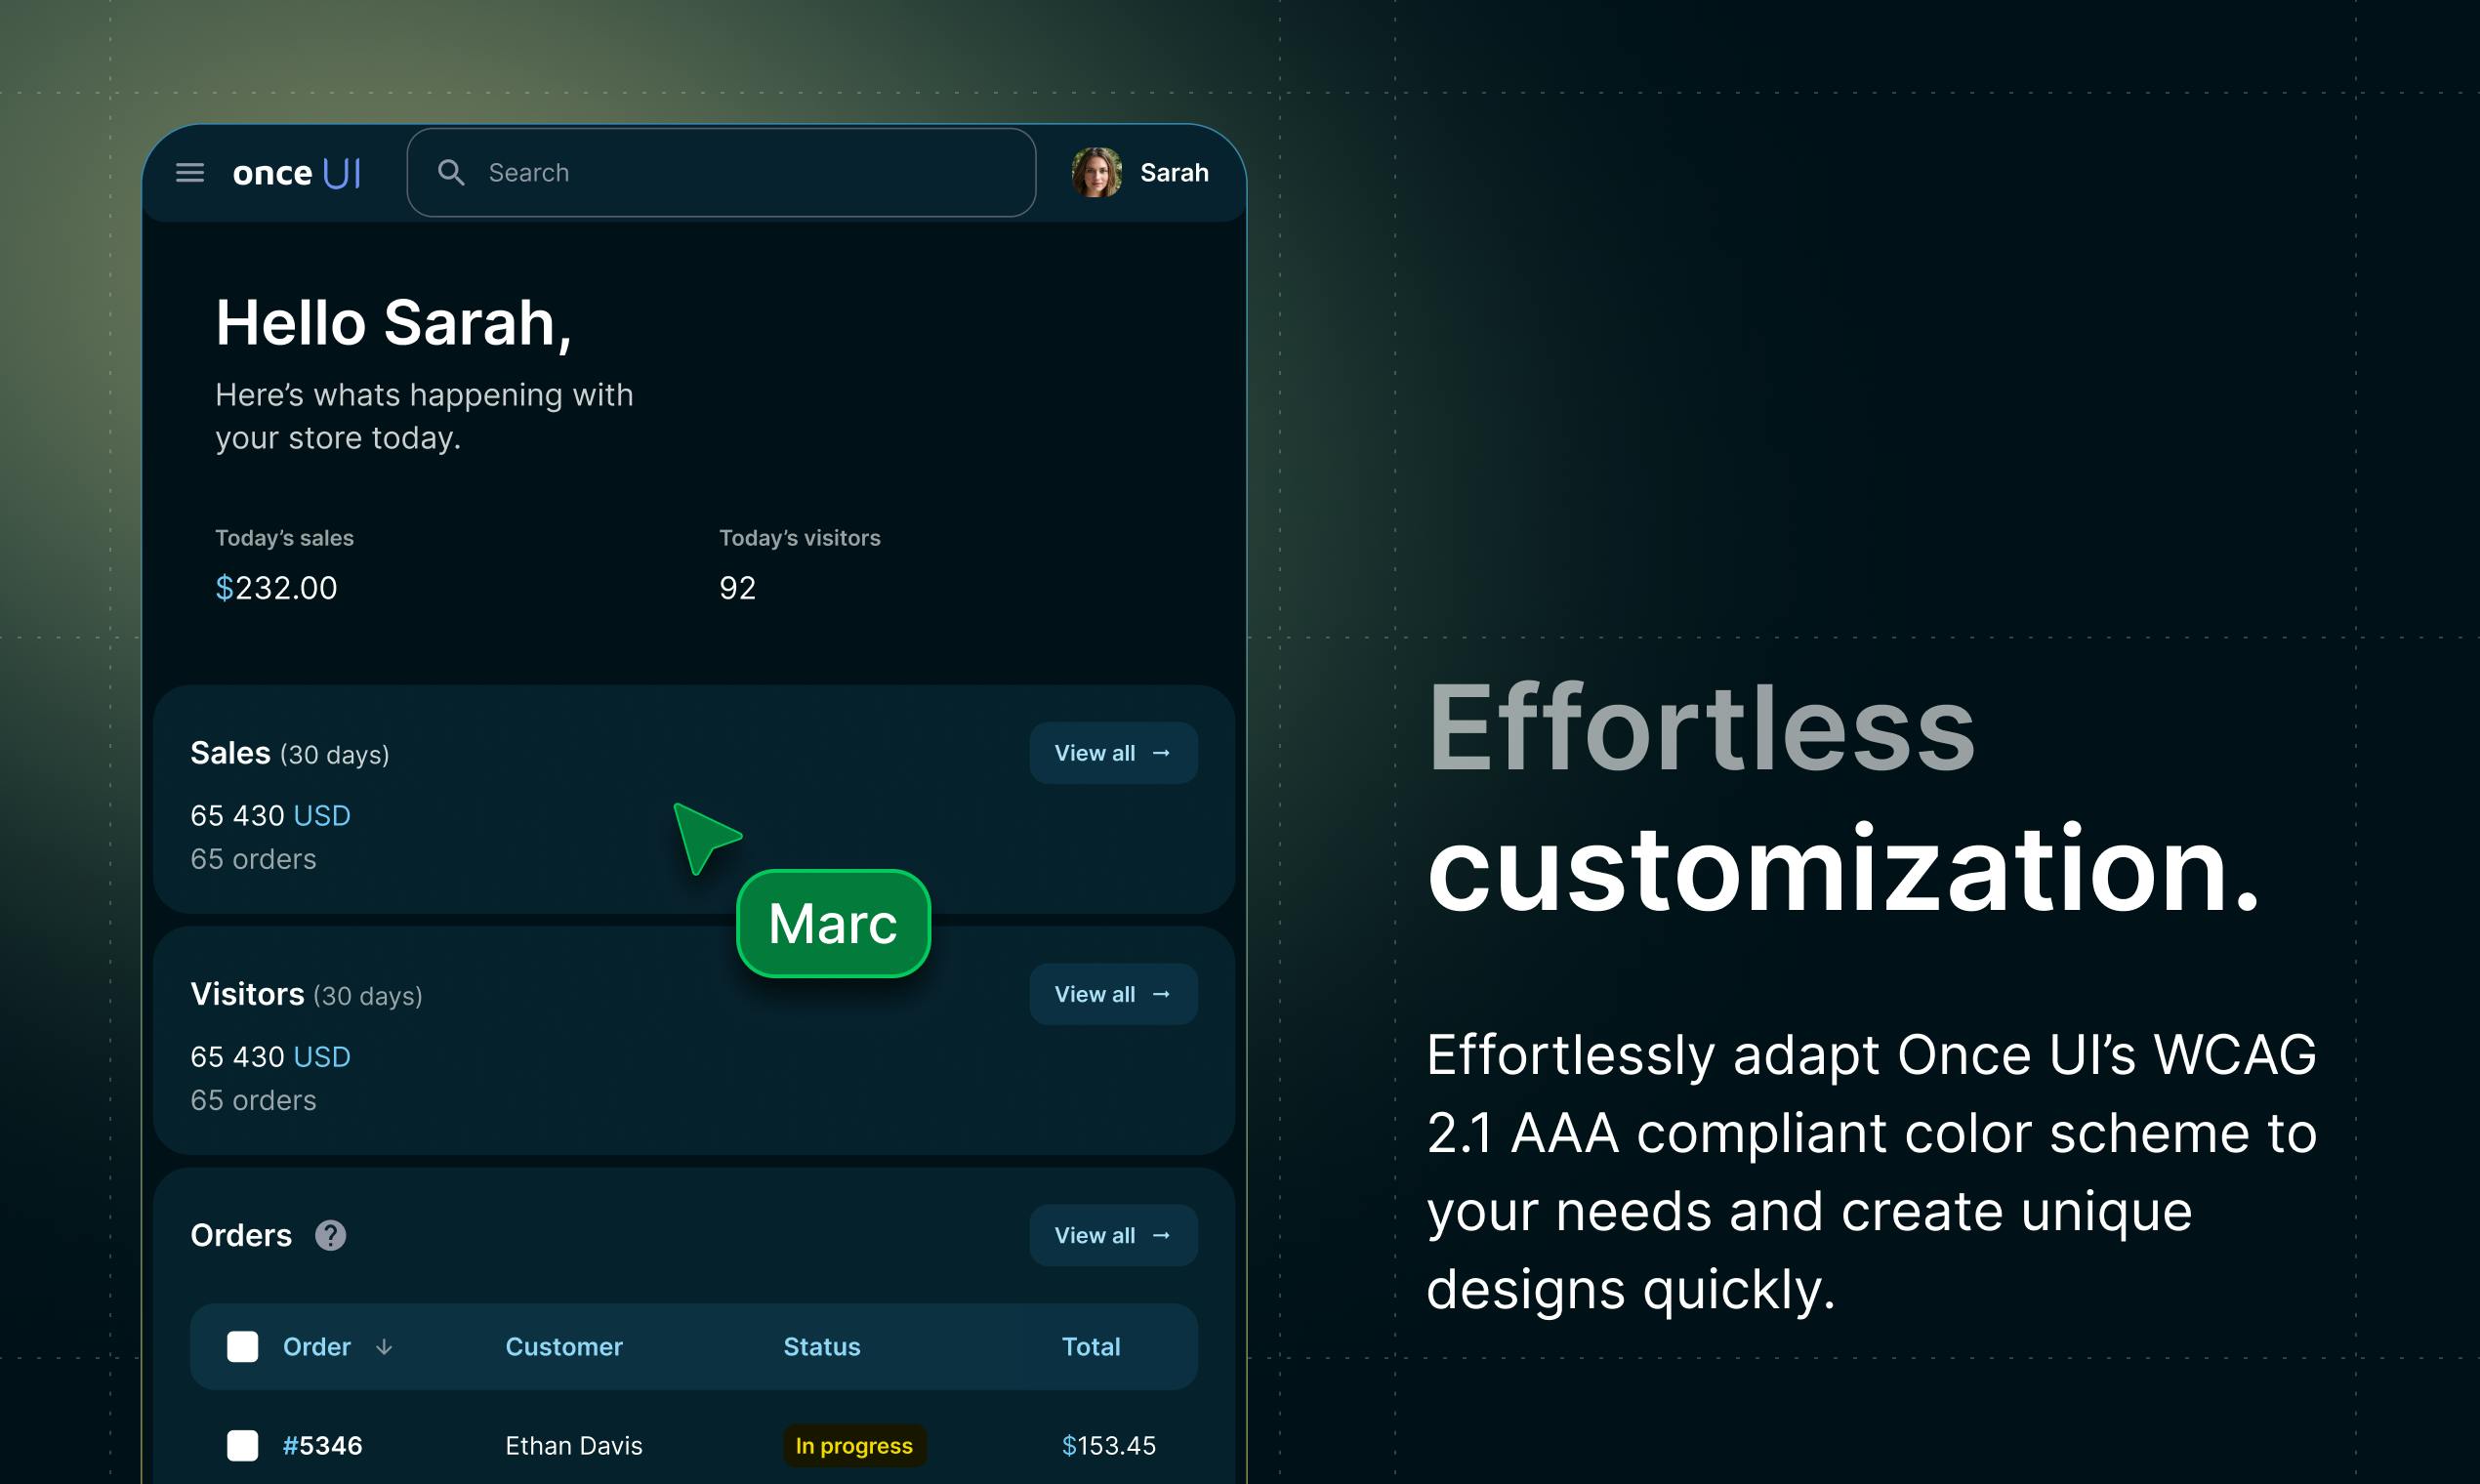Click the Today's visitors label

[800, 538]
